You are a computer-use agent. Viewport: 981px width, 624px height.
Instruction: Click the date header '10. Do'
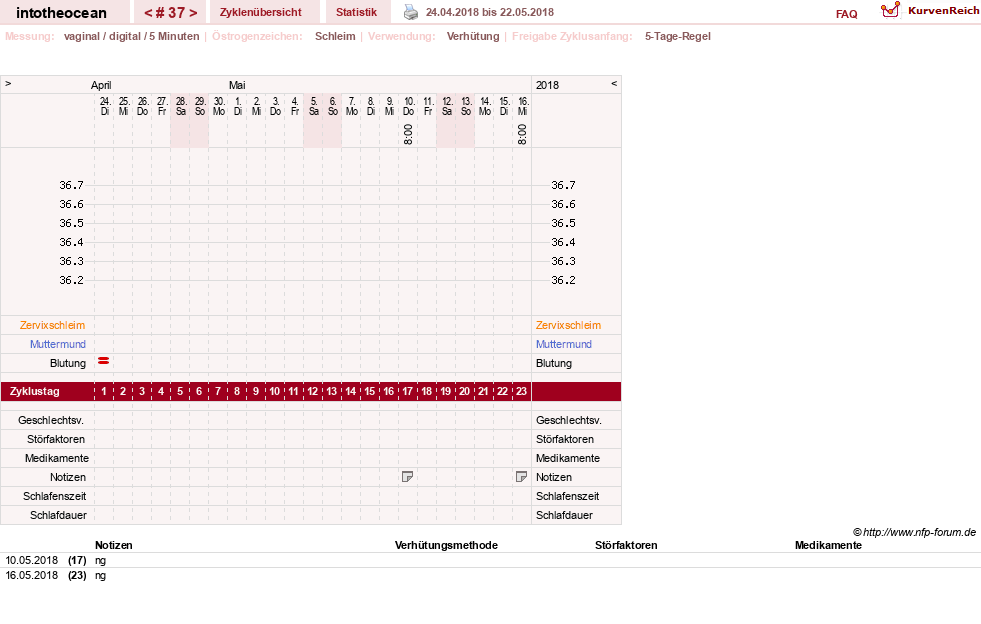click(409, 106)
